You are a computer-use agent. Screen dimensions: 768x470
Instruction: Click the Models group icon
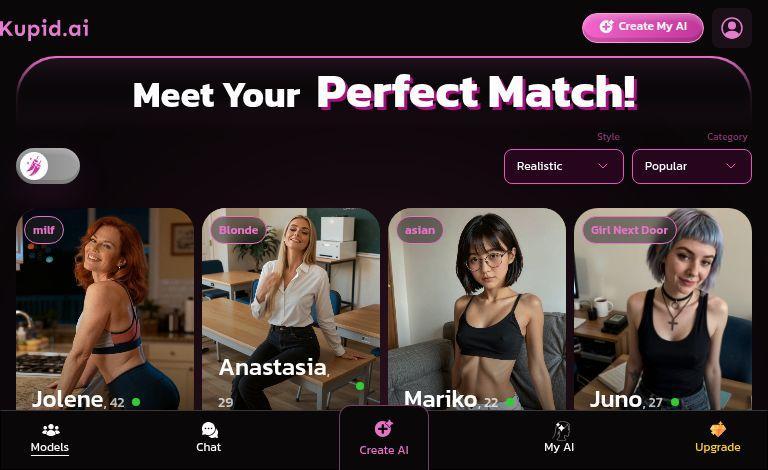(50, 430)
